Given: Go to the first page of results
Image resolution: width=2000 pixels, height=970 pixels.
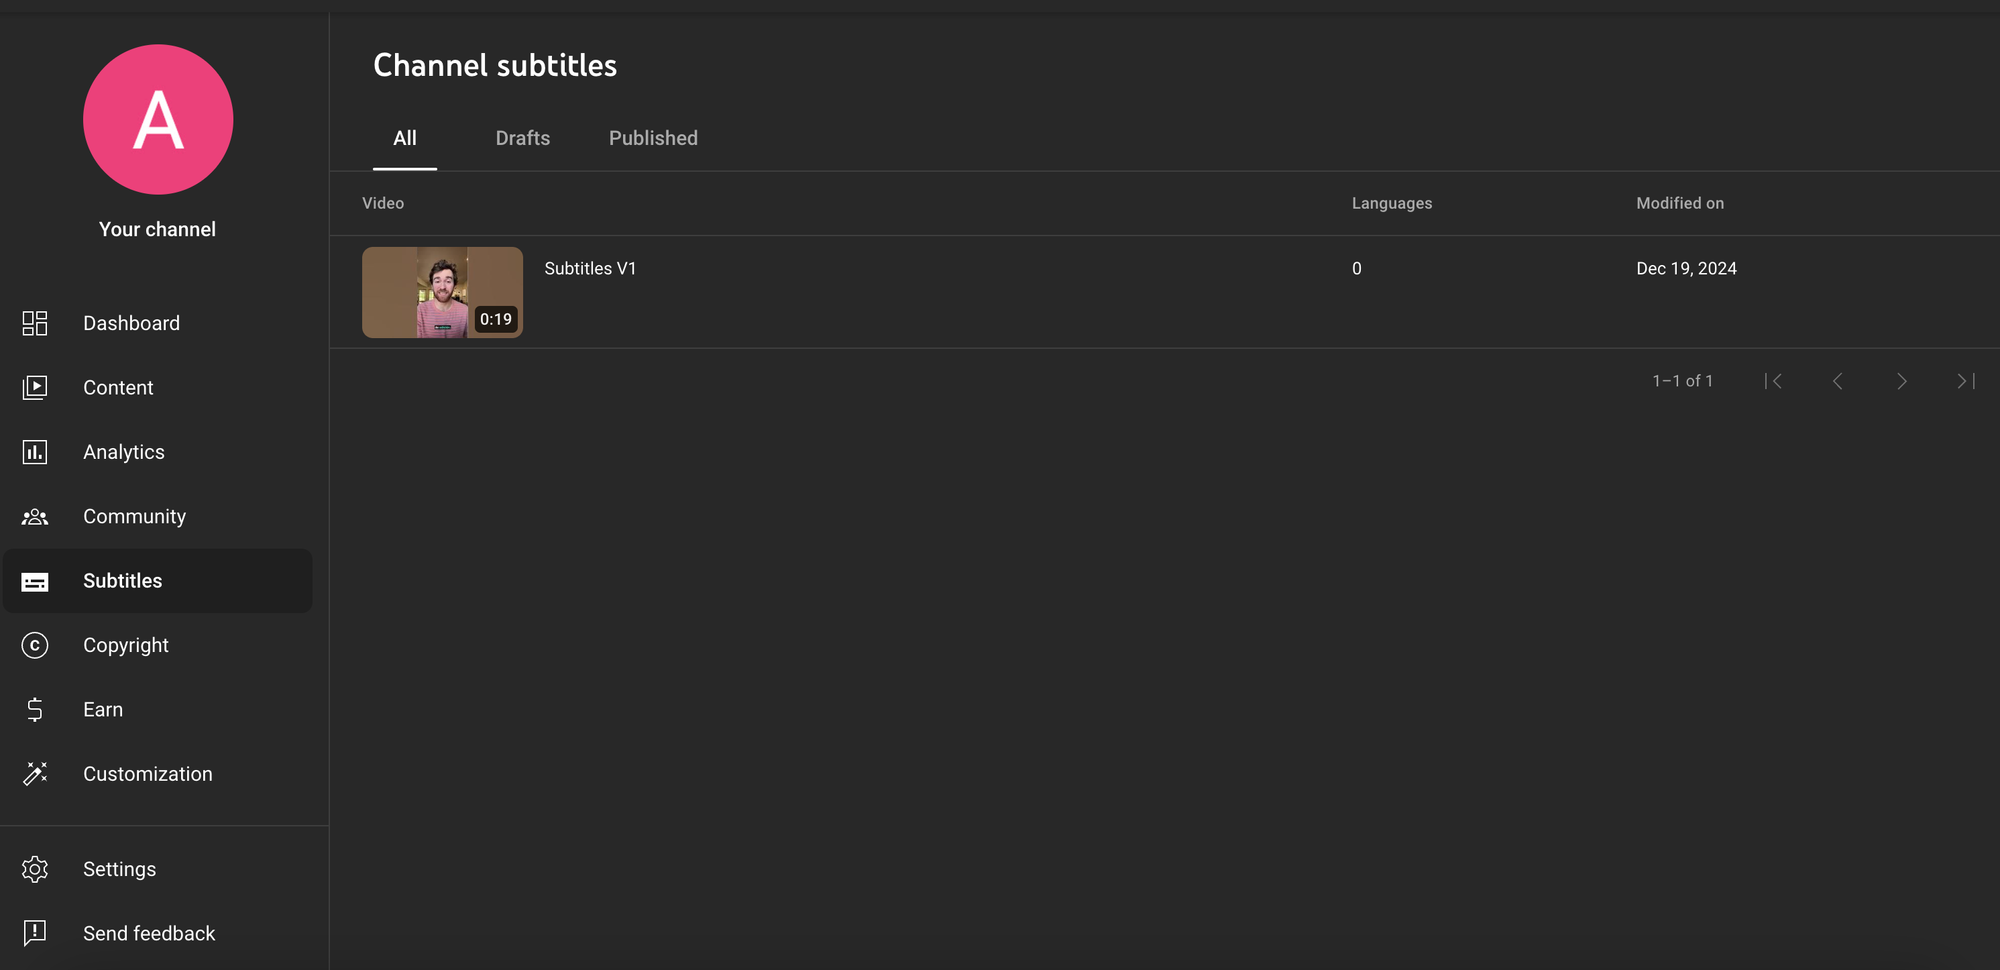Looking at the screenshot, I should click(1775, 381).
